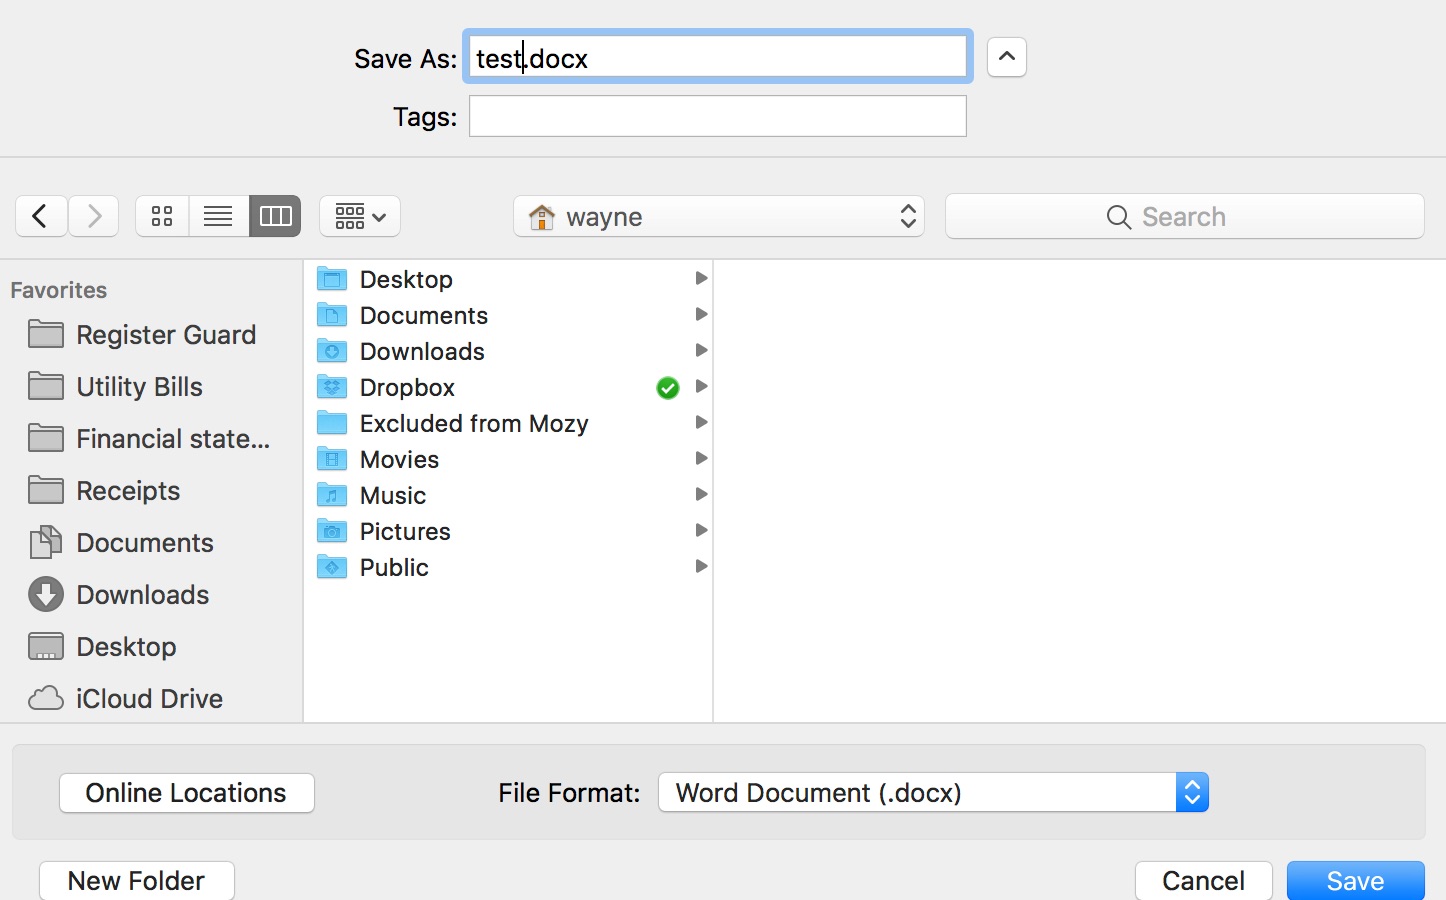Click the Pictures folder icon

coord(332,531)
